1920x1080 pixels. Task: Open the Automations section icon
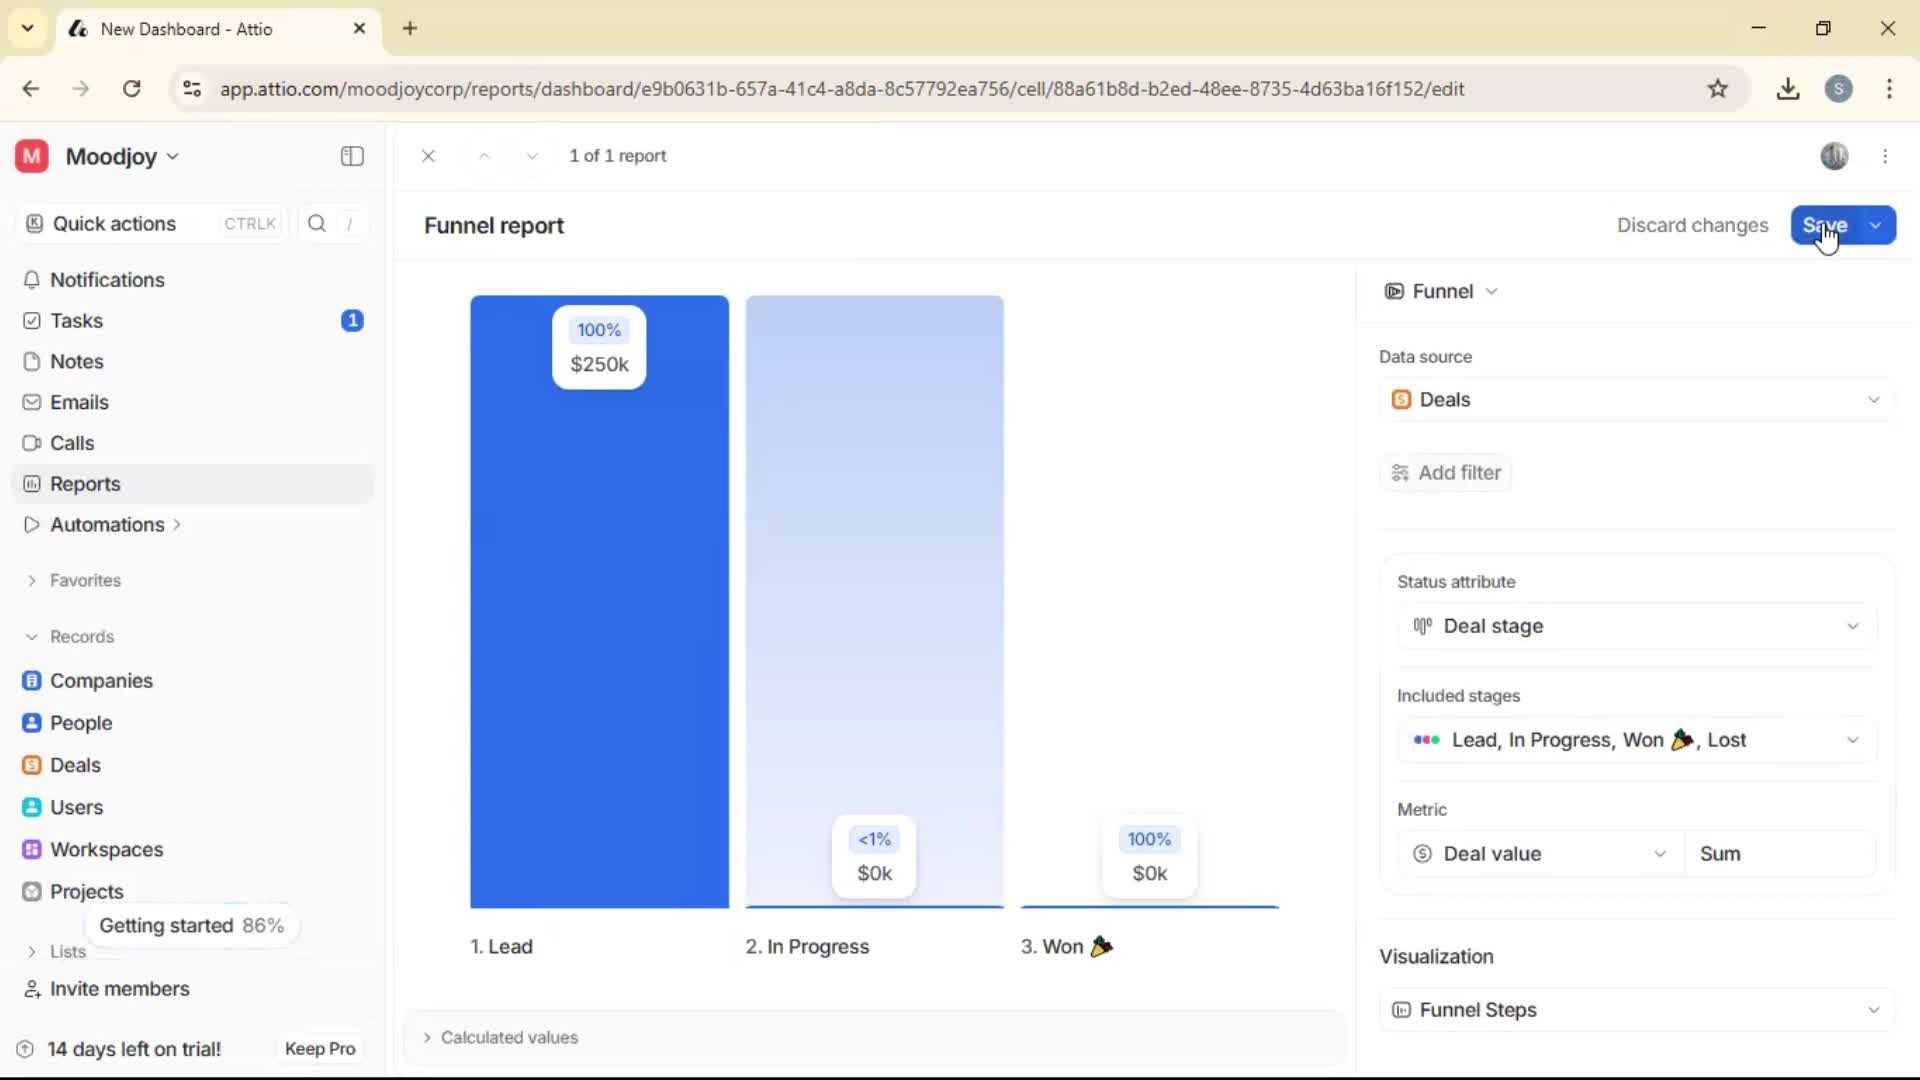(31, 524)
